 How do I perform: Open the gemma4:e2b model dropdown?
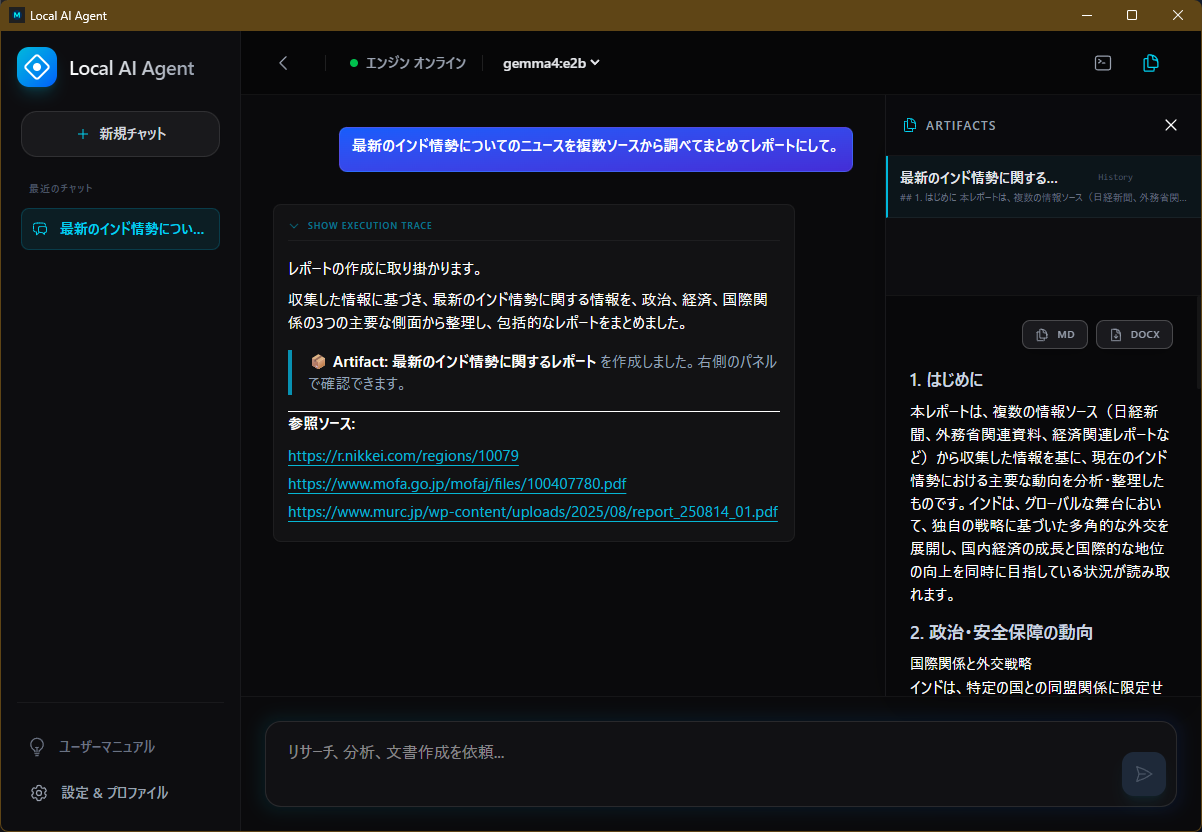(x=551, y=63)
